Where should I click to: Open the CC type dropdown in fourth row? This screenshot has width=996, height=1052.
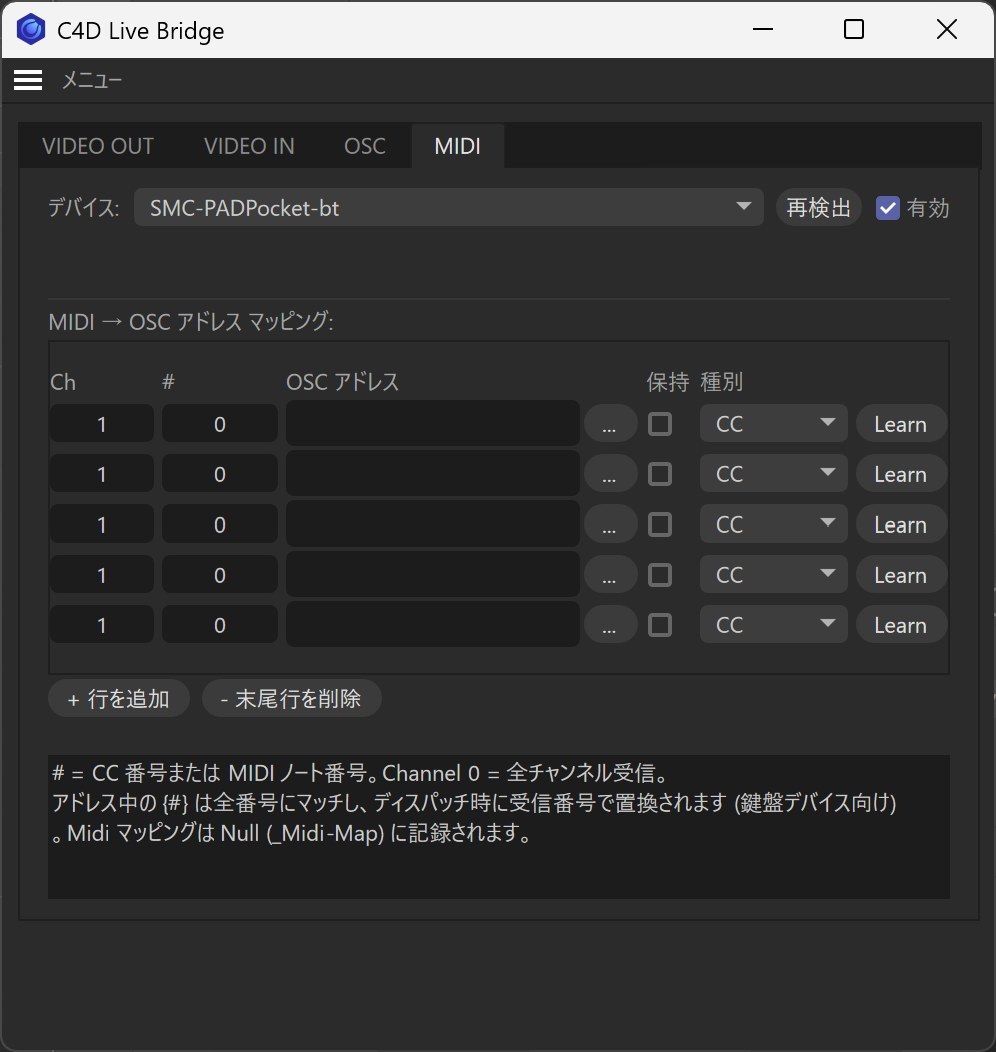773,575
